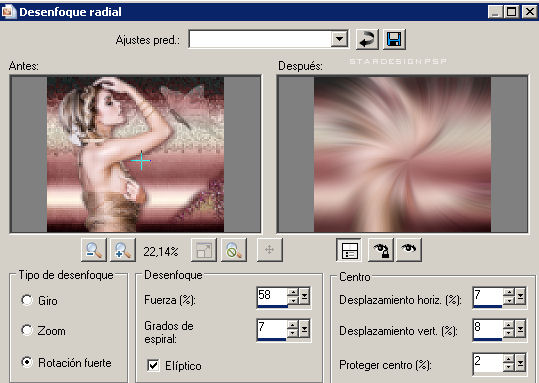Maximize the Desenfoque radial dialog
Image resolution: width=539 pixels, height=383 pixels.
[x=512, y=12]
